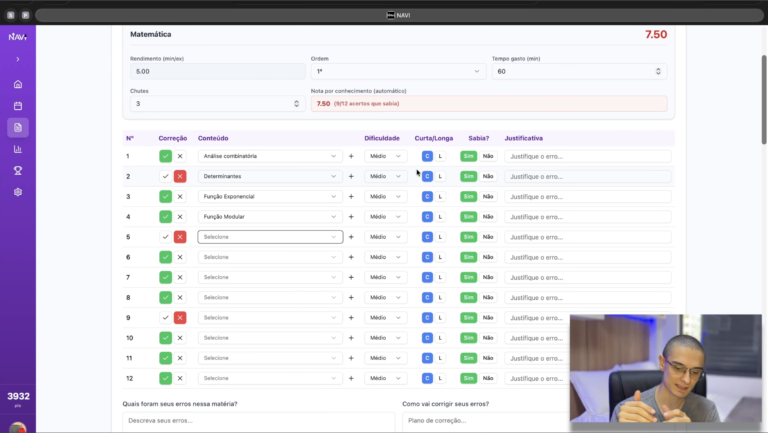Open Dificuldade dropdown for question 1
This screenshot has height=433, width=768.
pos(385,156)
